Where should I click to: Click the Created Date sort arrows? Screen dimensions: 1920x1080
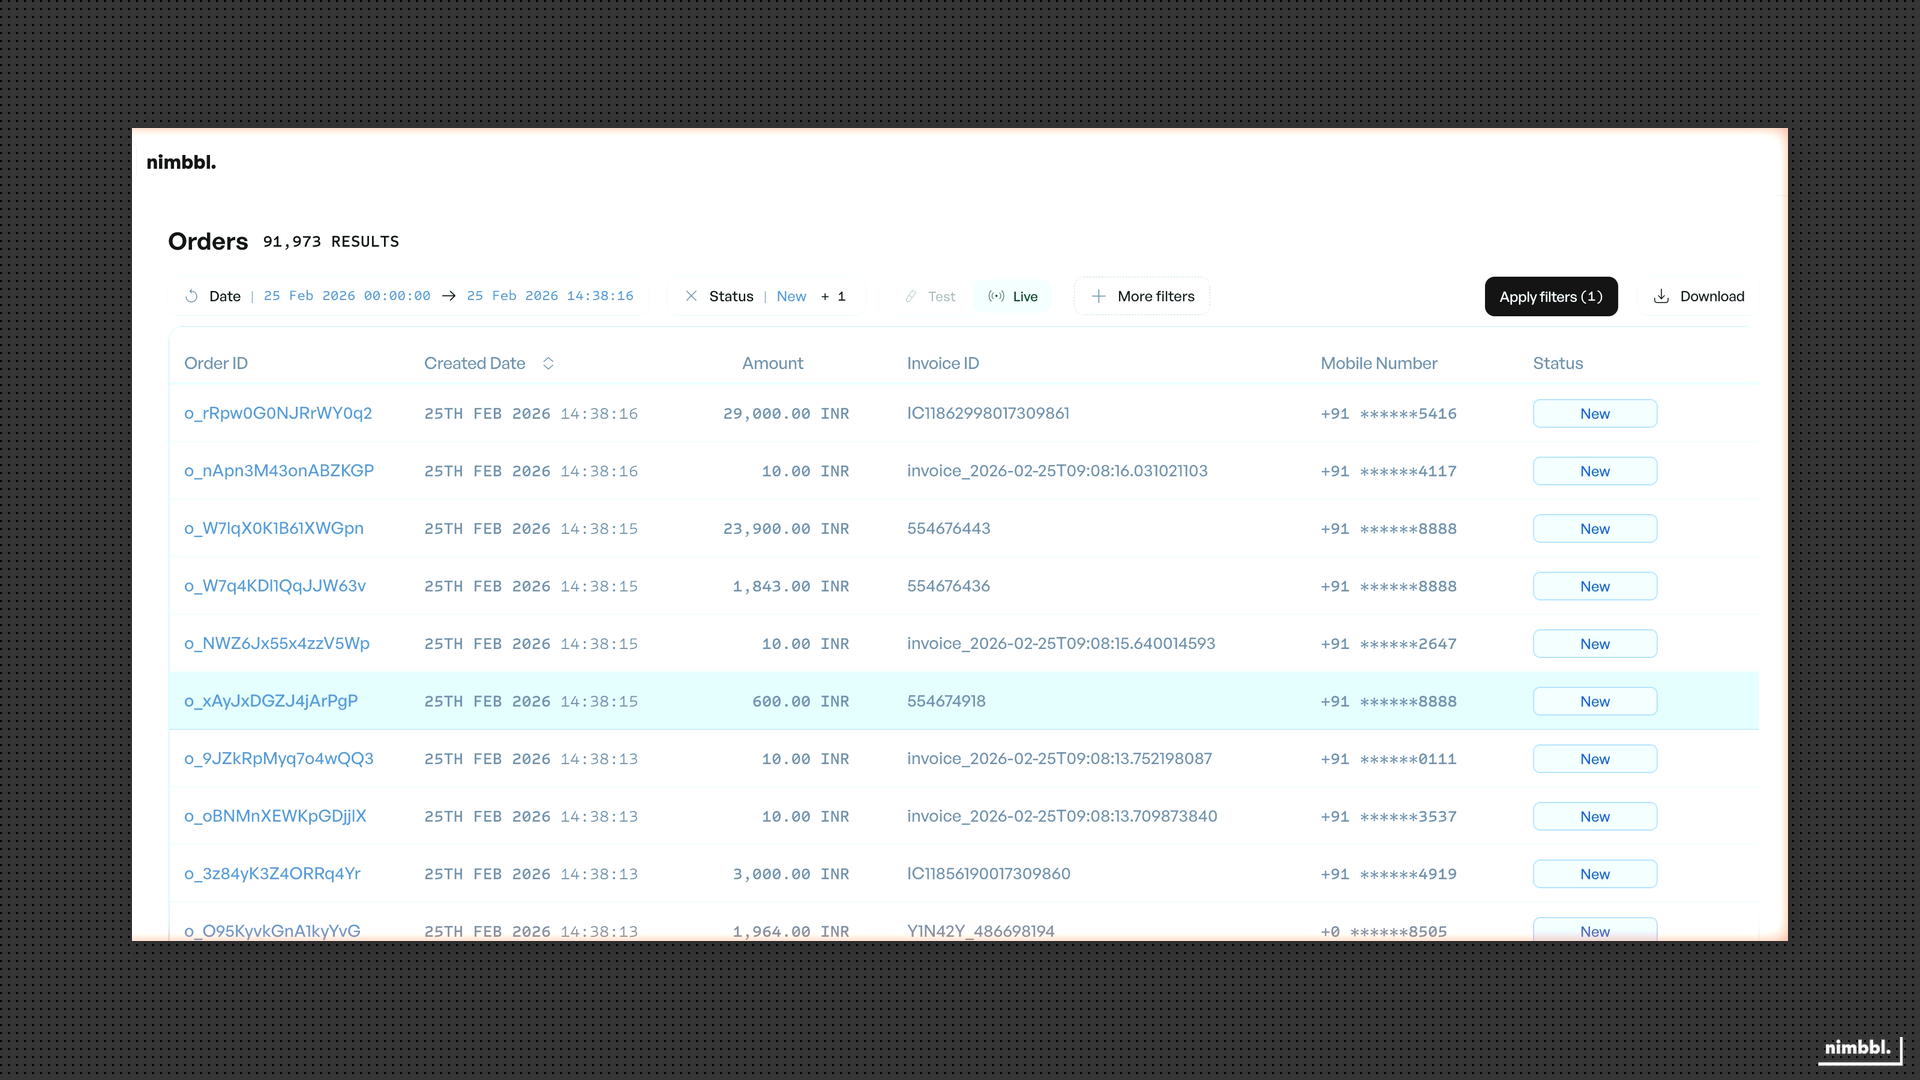click(x=548, y=363)
